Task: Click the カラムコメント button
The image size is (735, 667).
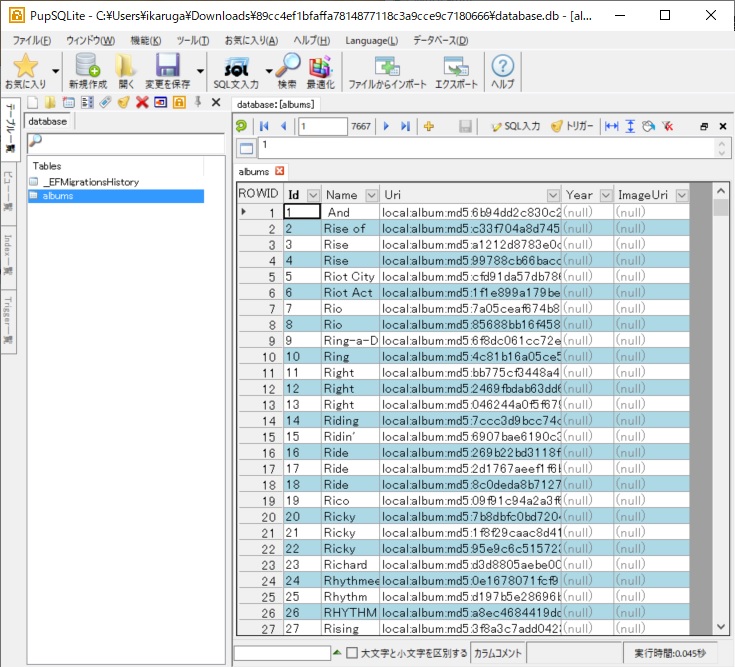Action: point(497,653)
